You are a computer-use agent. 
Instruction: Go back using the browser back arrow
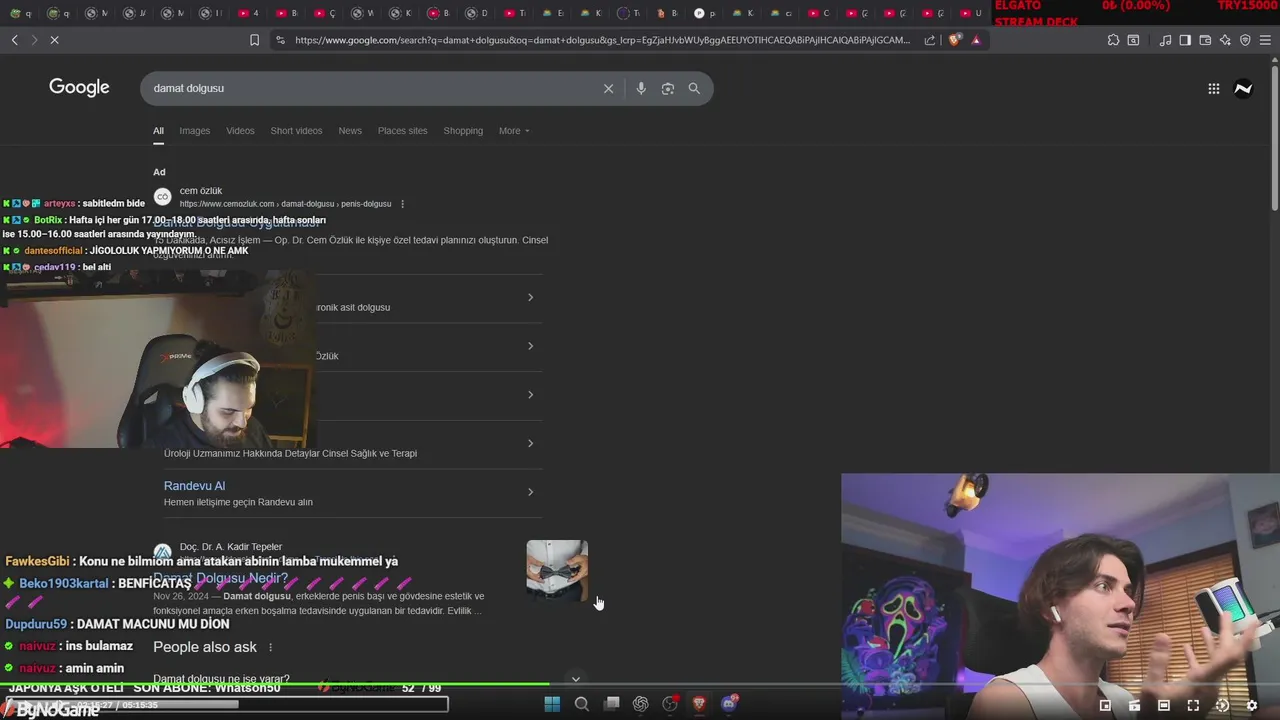tap(15, 40)
